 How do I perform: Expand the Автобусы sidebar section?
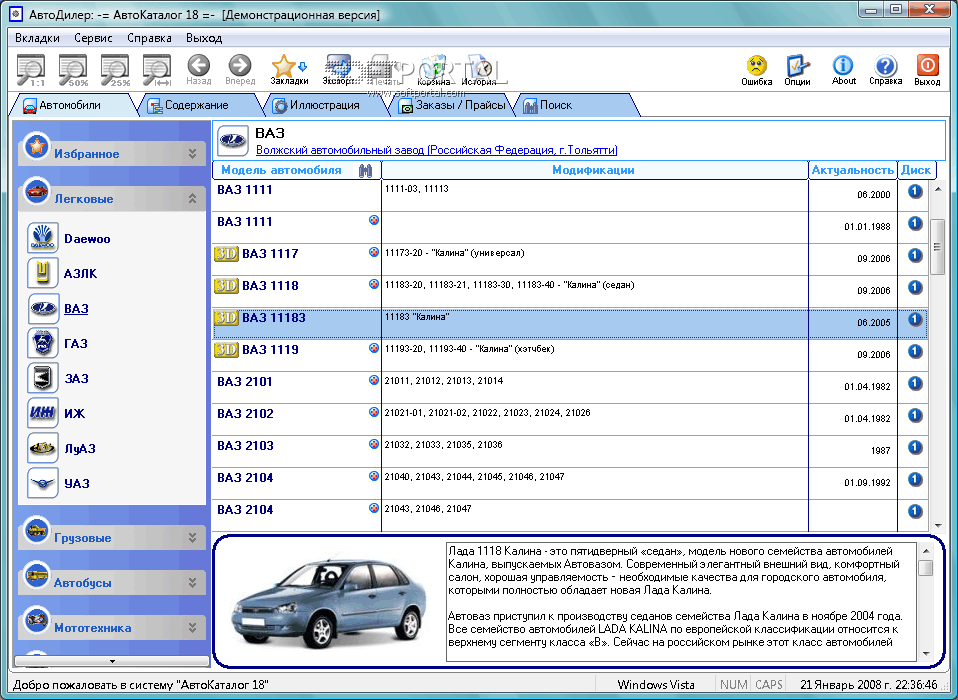[193, 583]
